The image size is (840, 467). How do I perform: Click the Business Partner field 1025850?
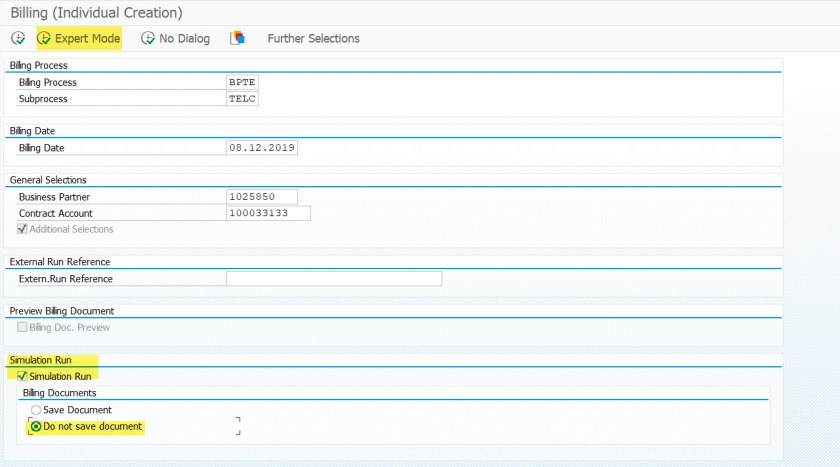262,197
